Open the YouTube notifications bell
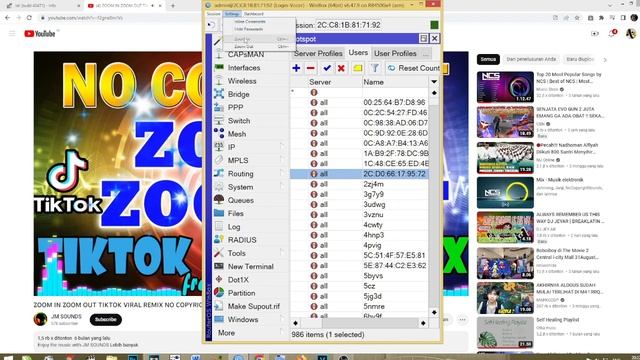This screenshot has width=640, height=360. (x=612, y=33)
